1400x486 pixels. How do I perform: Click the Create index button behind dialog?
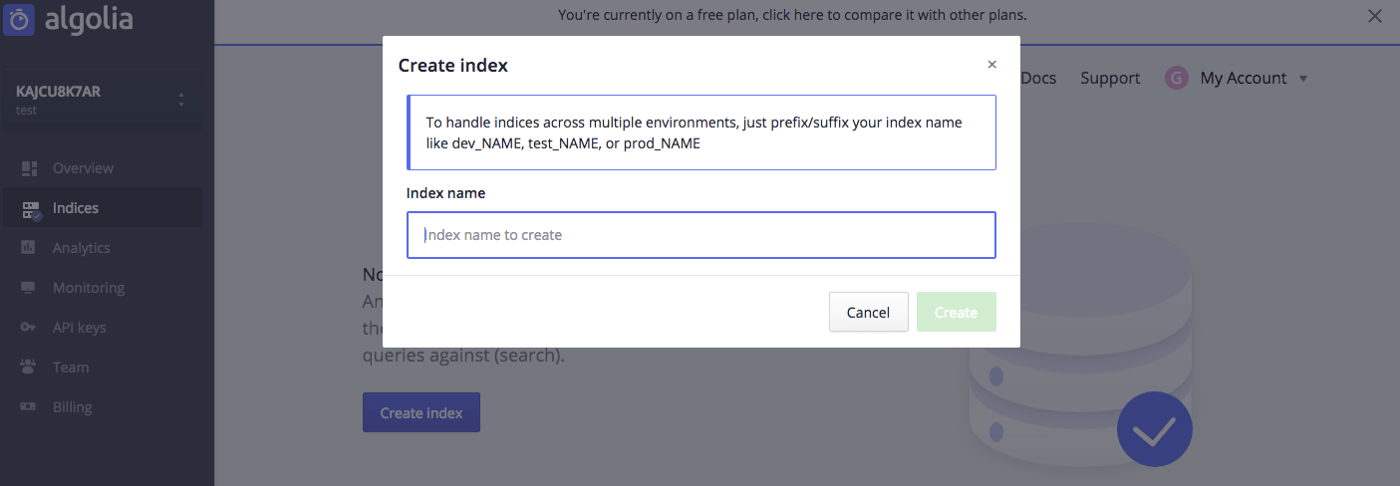click(421, 413)
